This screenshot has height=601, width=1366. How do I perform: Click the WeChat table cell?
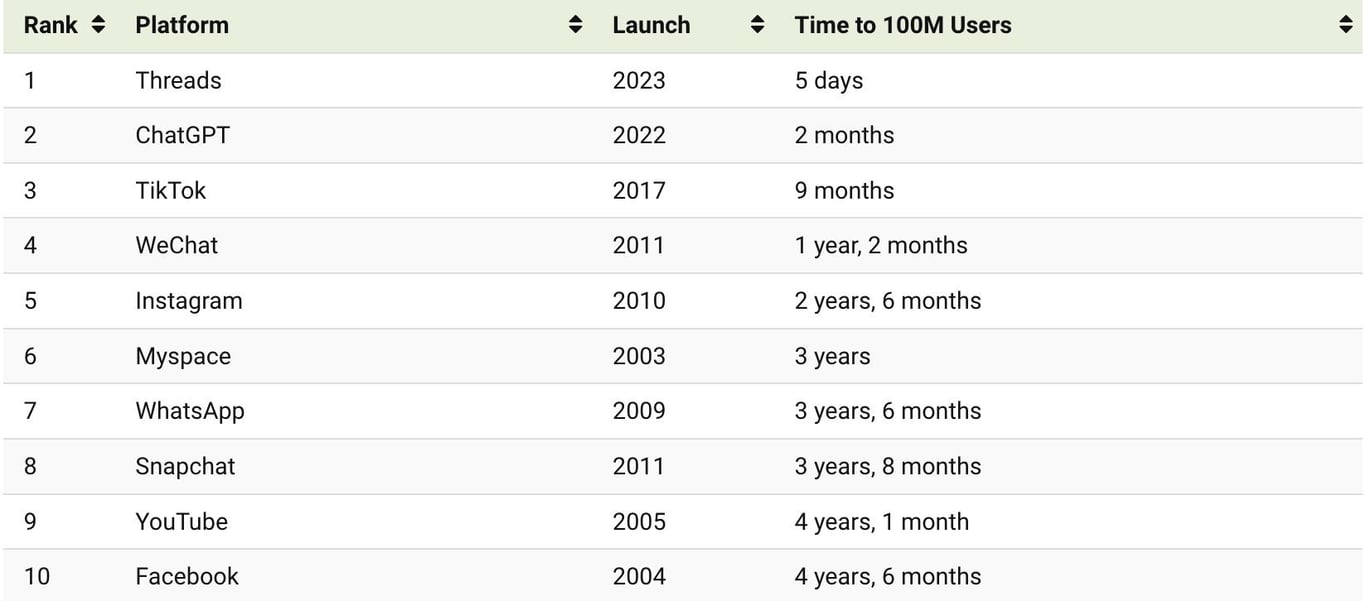[x=177, y=245]
